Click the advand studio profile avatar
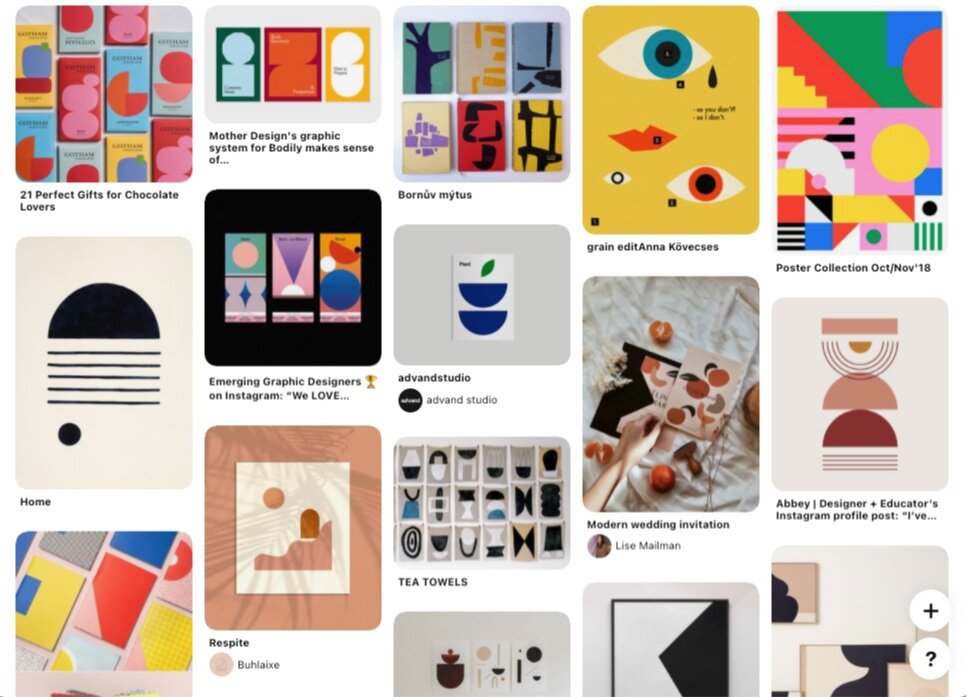This screenshot has width=967, height=697. pyautogui.click(x=410, y=400)
